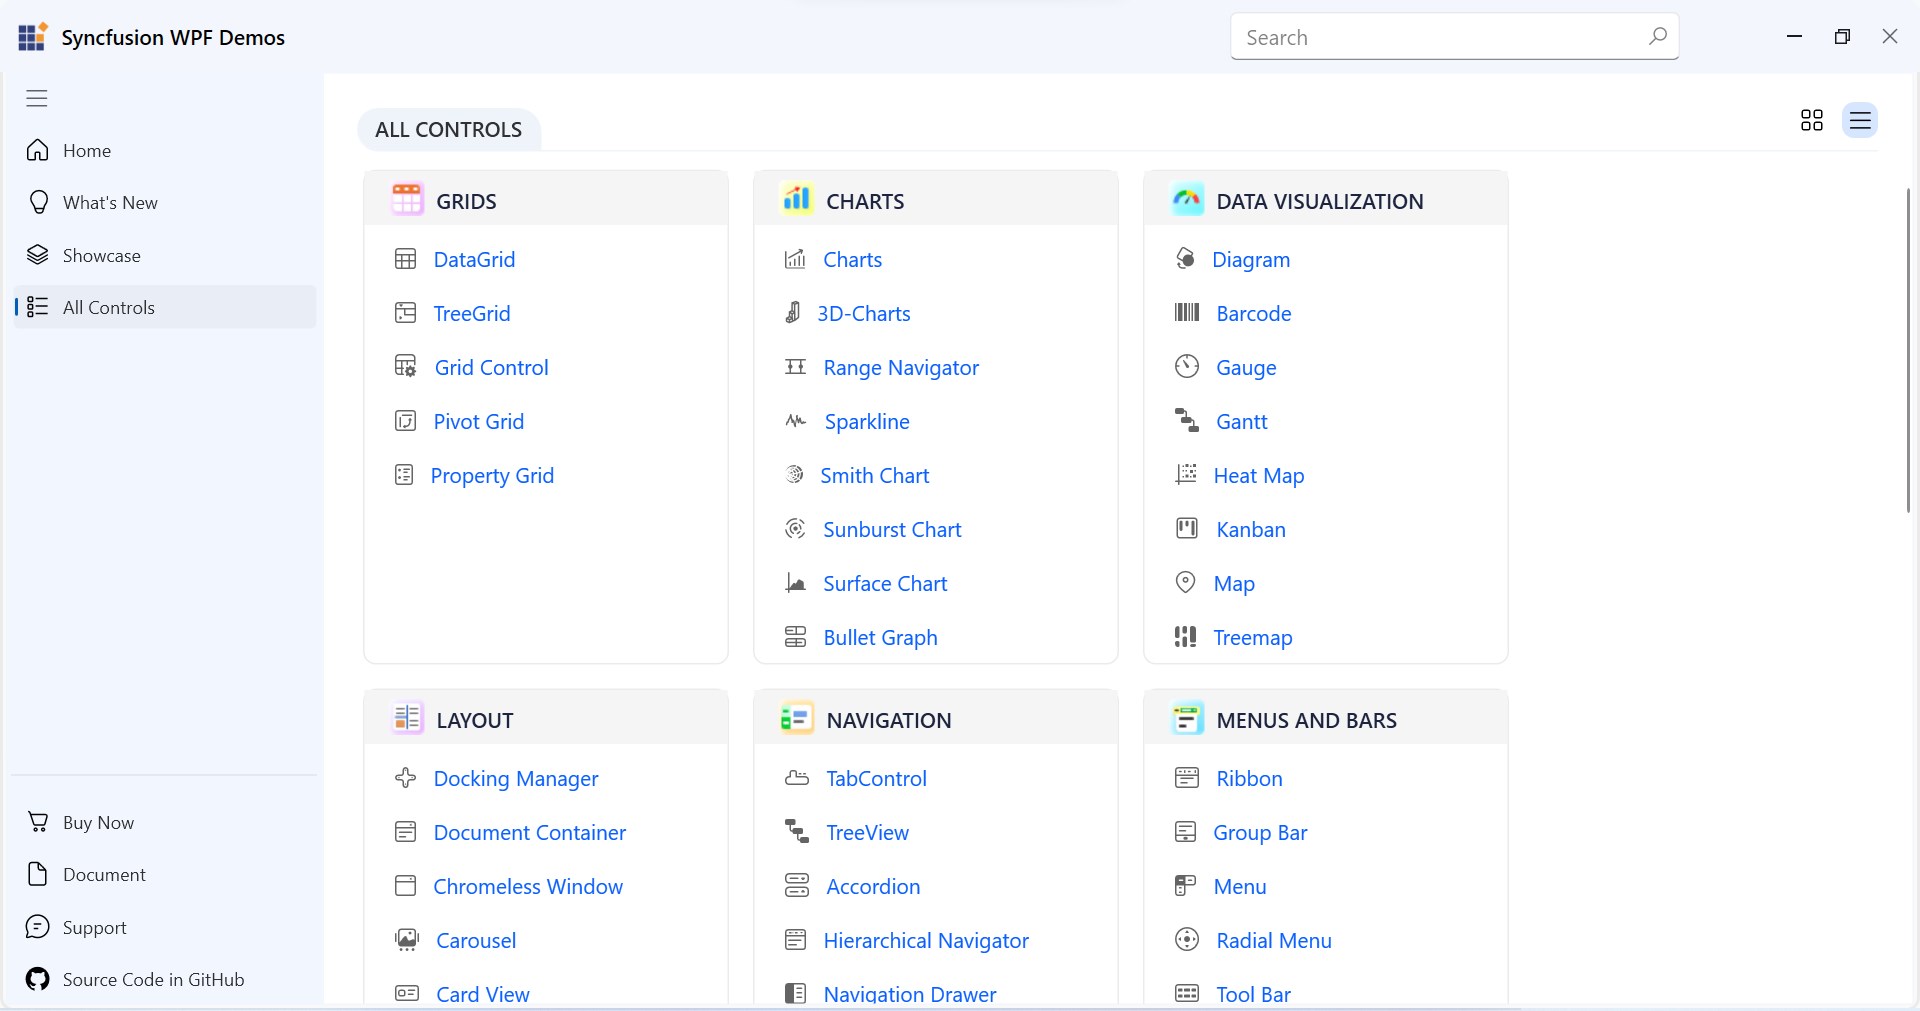
Task: Click the Buy Now cart icon
Action: (x=38, y=822)
